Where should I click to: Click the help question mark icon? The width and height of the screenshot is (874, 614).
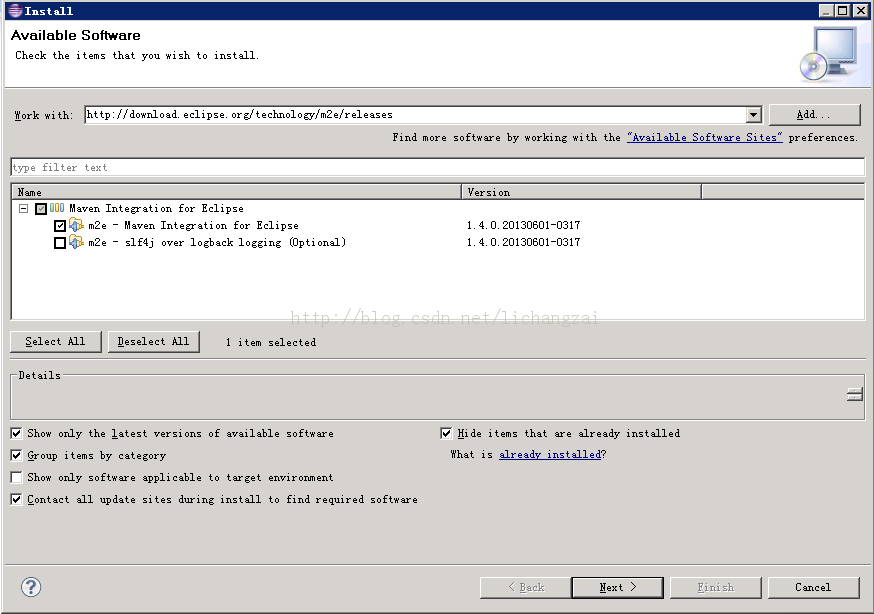[31, 587]
